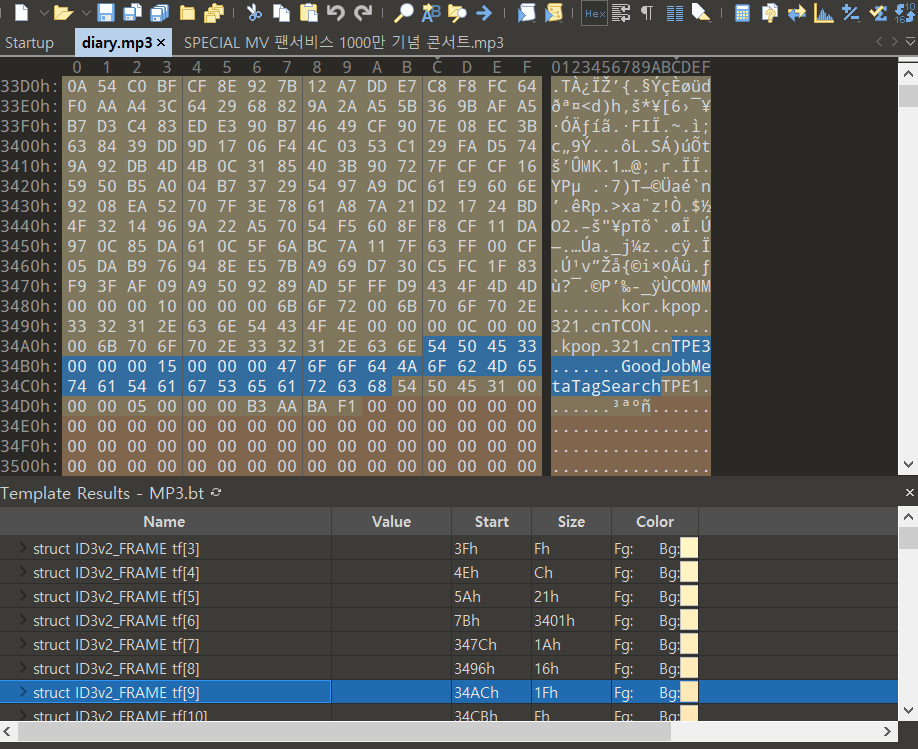This screenshot has width=918, height=749.
Task: Click the Goto arrow icon
Action: (484, 12)
